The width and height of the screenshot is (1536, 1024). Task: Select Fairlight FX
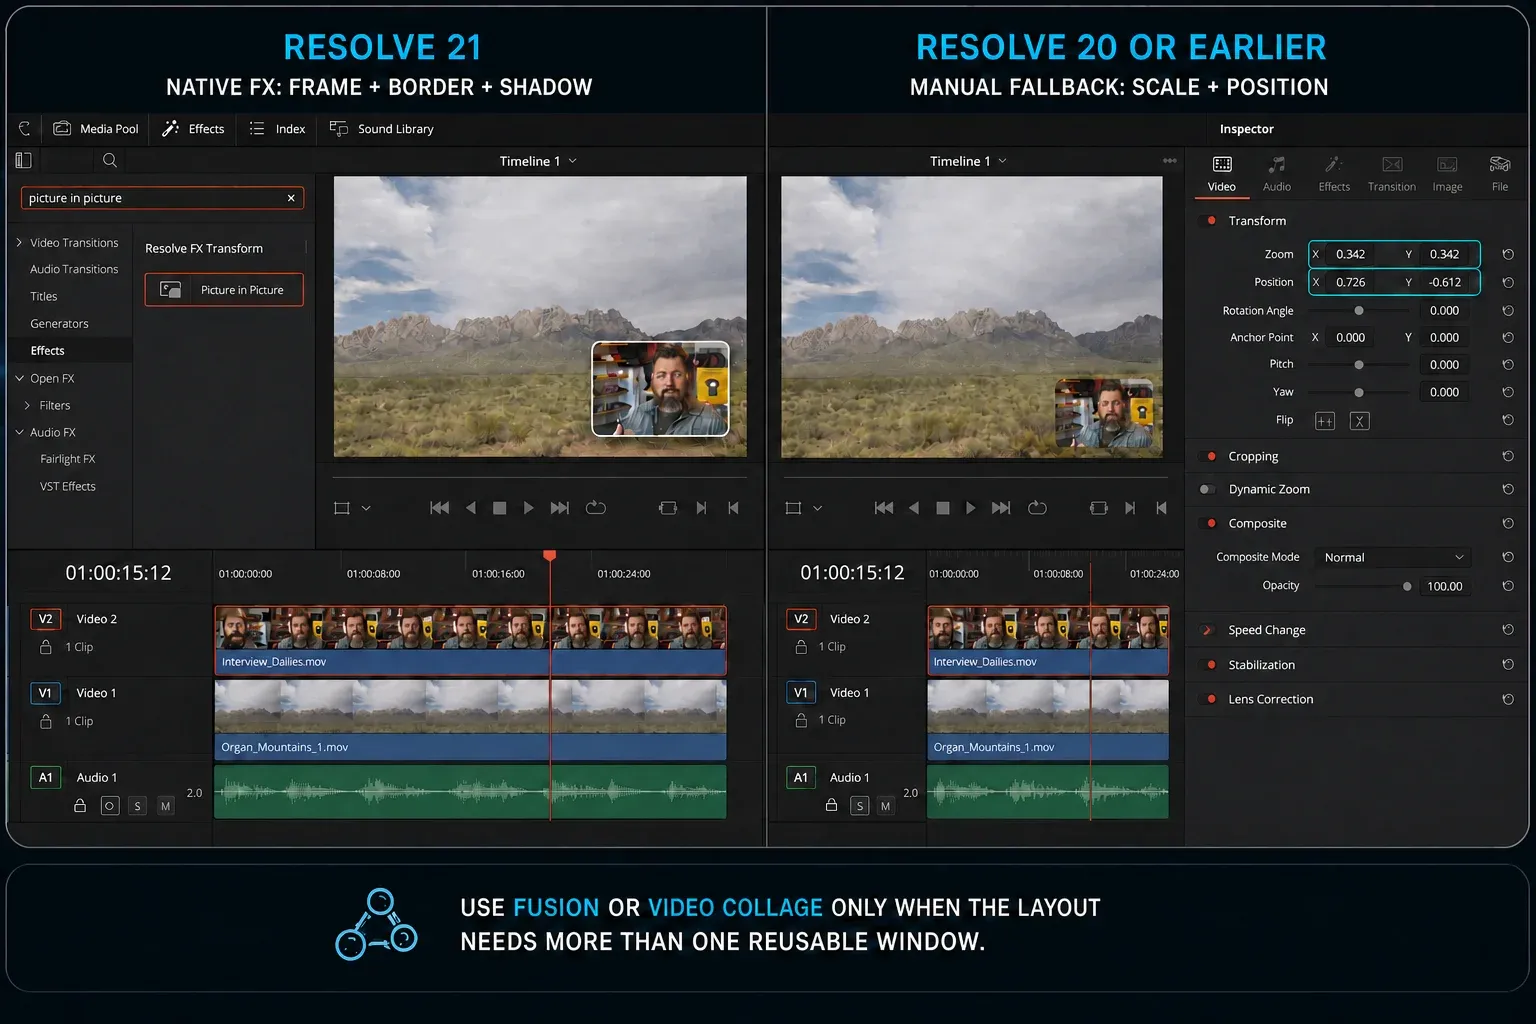pos(68,459)
